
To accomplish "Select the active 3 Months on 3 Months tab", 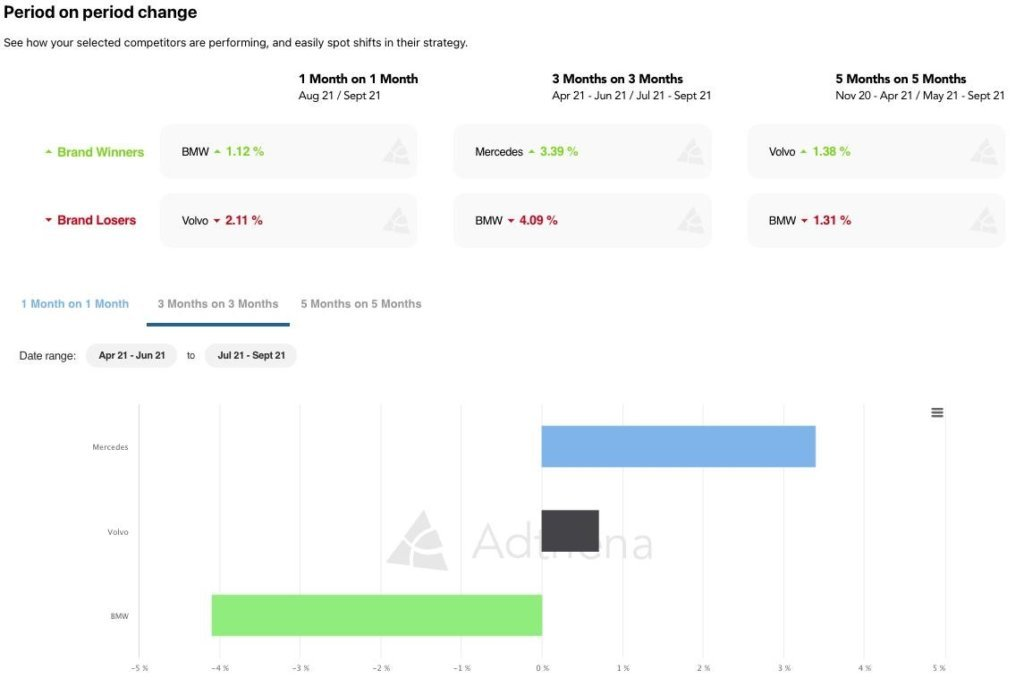I will click(218, 303).
